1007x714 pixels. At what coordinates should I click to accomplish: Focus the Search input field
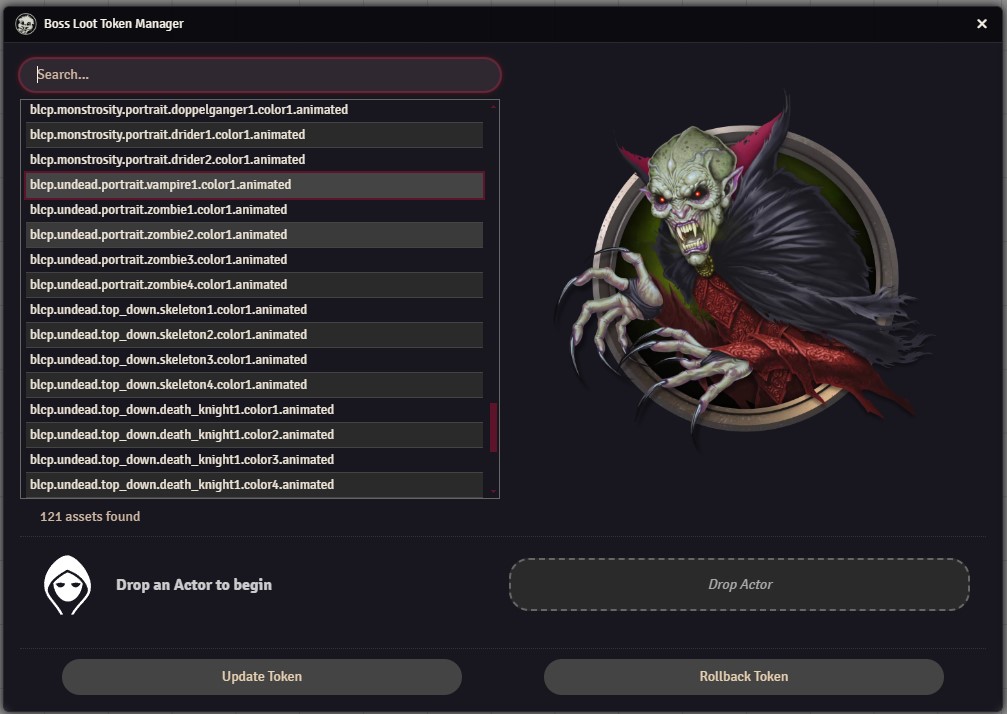pyautogui.click(x=259, y=74)
